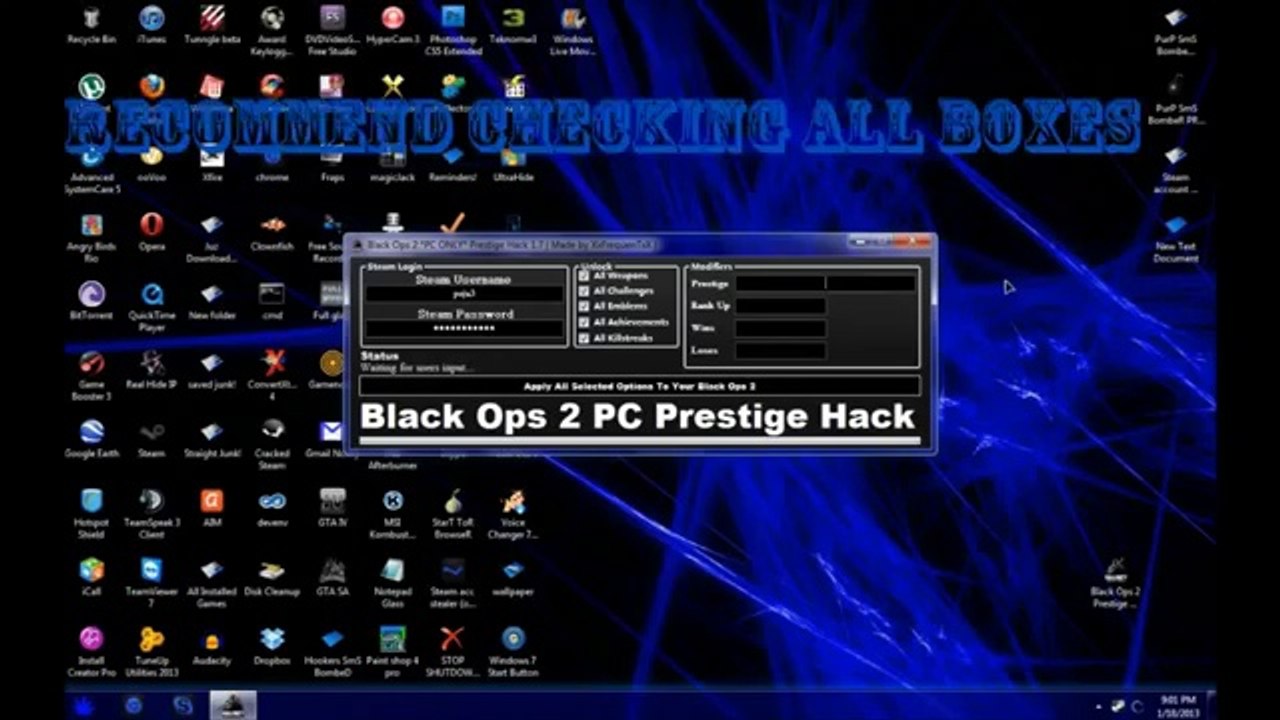Image resolution: width=1280 pixels, height=720 pixels.
Task: Click the system tray clock
Action: [1180, 705]
